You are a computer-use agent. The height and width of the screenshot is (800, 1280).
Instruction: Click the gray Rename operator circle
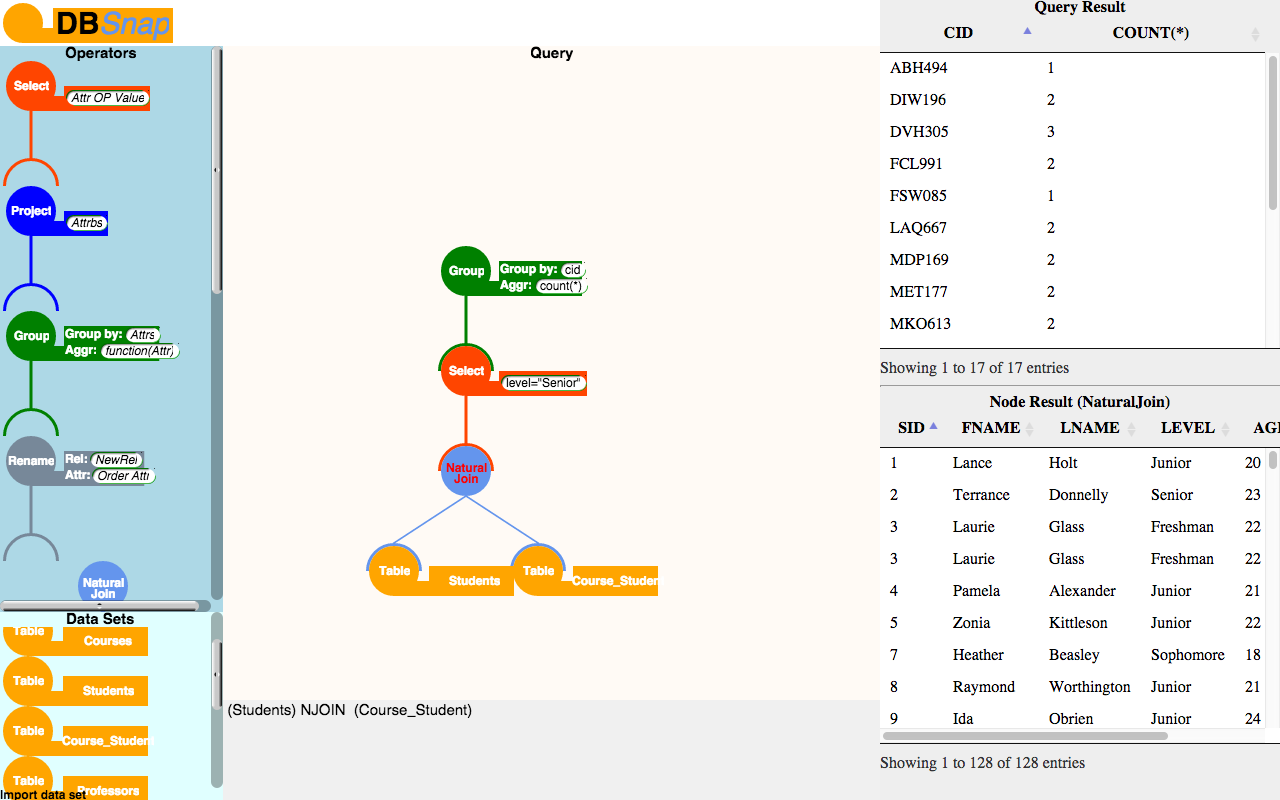31,461
